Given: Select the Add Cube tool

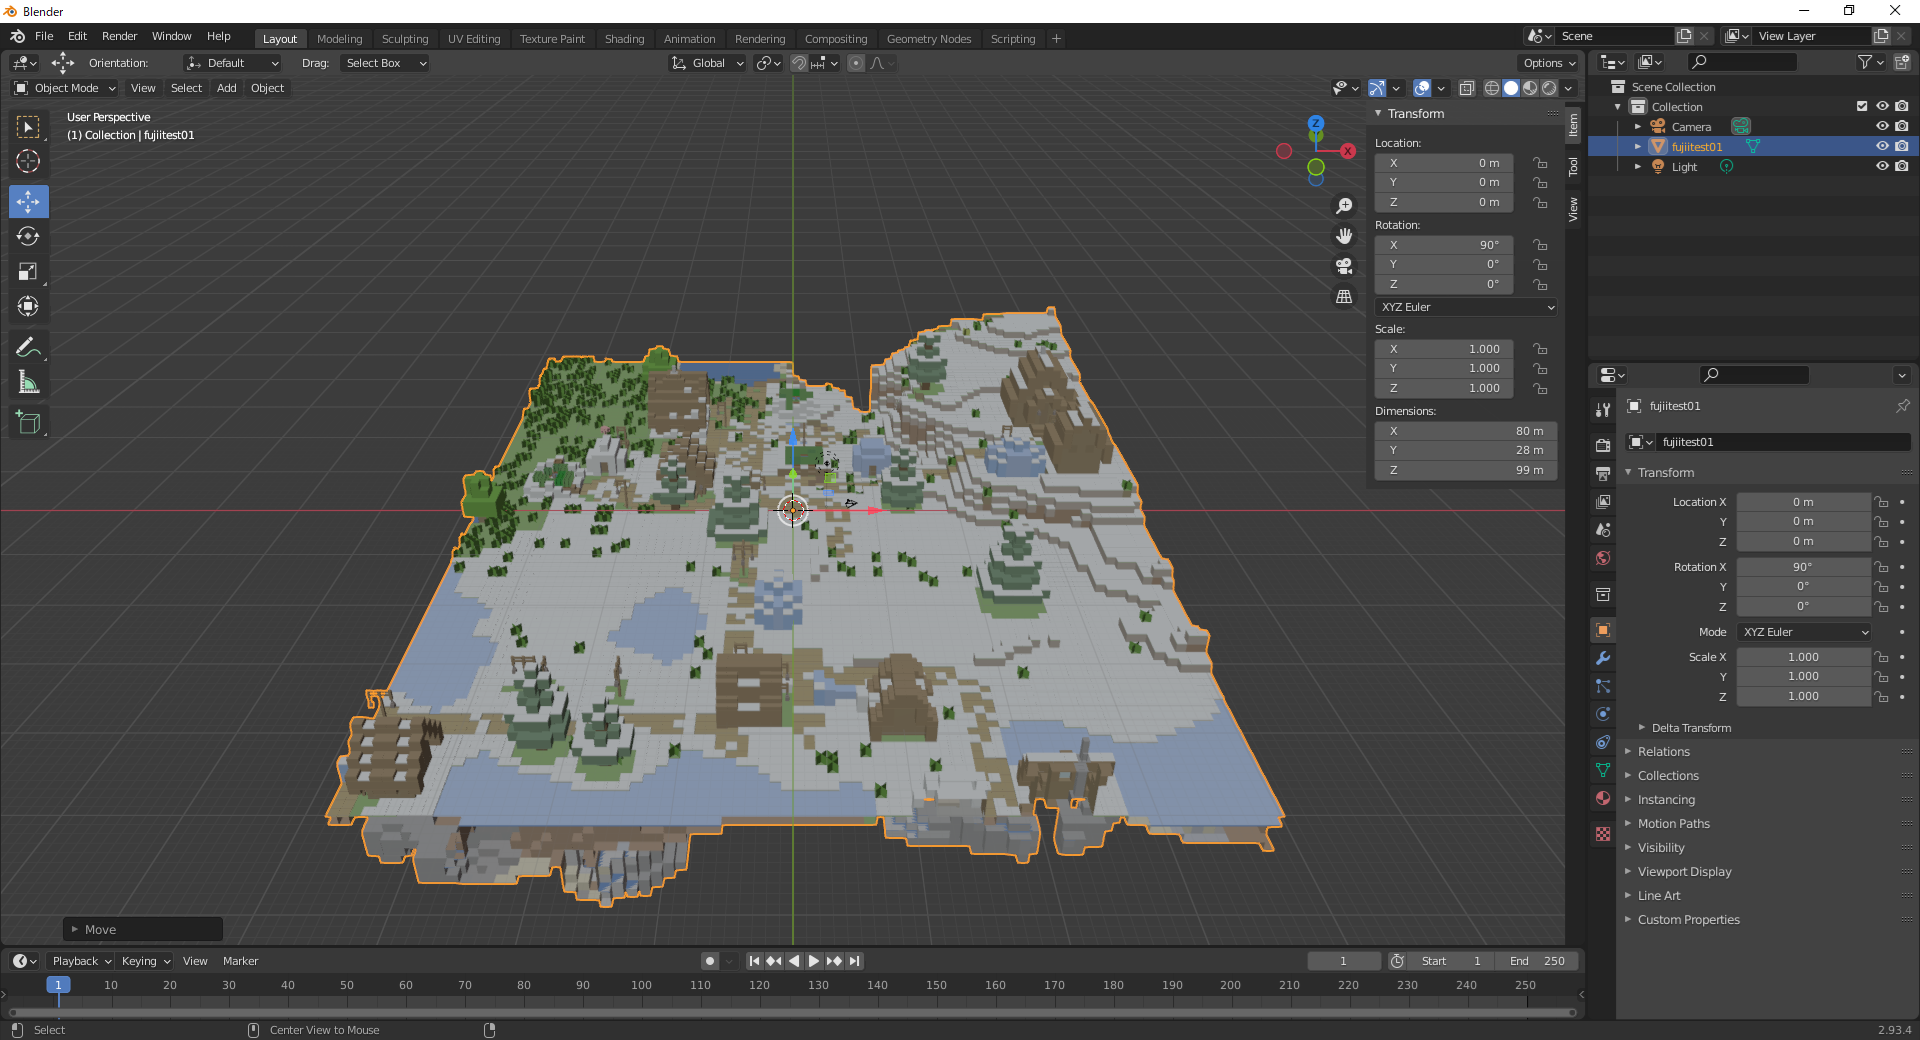Looking at the screenshot, I should [28, 422].
